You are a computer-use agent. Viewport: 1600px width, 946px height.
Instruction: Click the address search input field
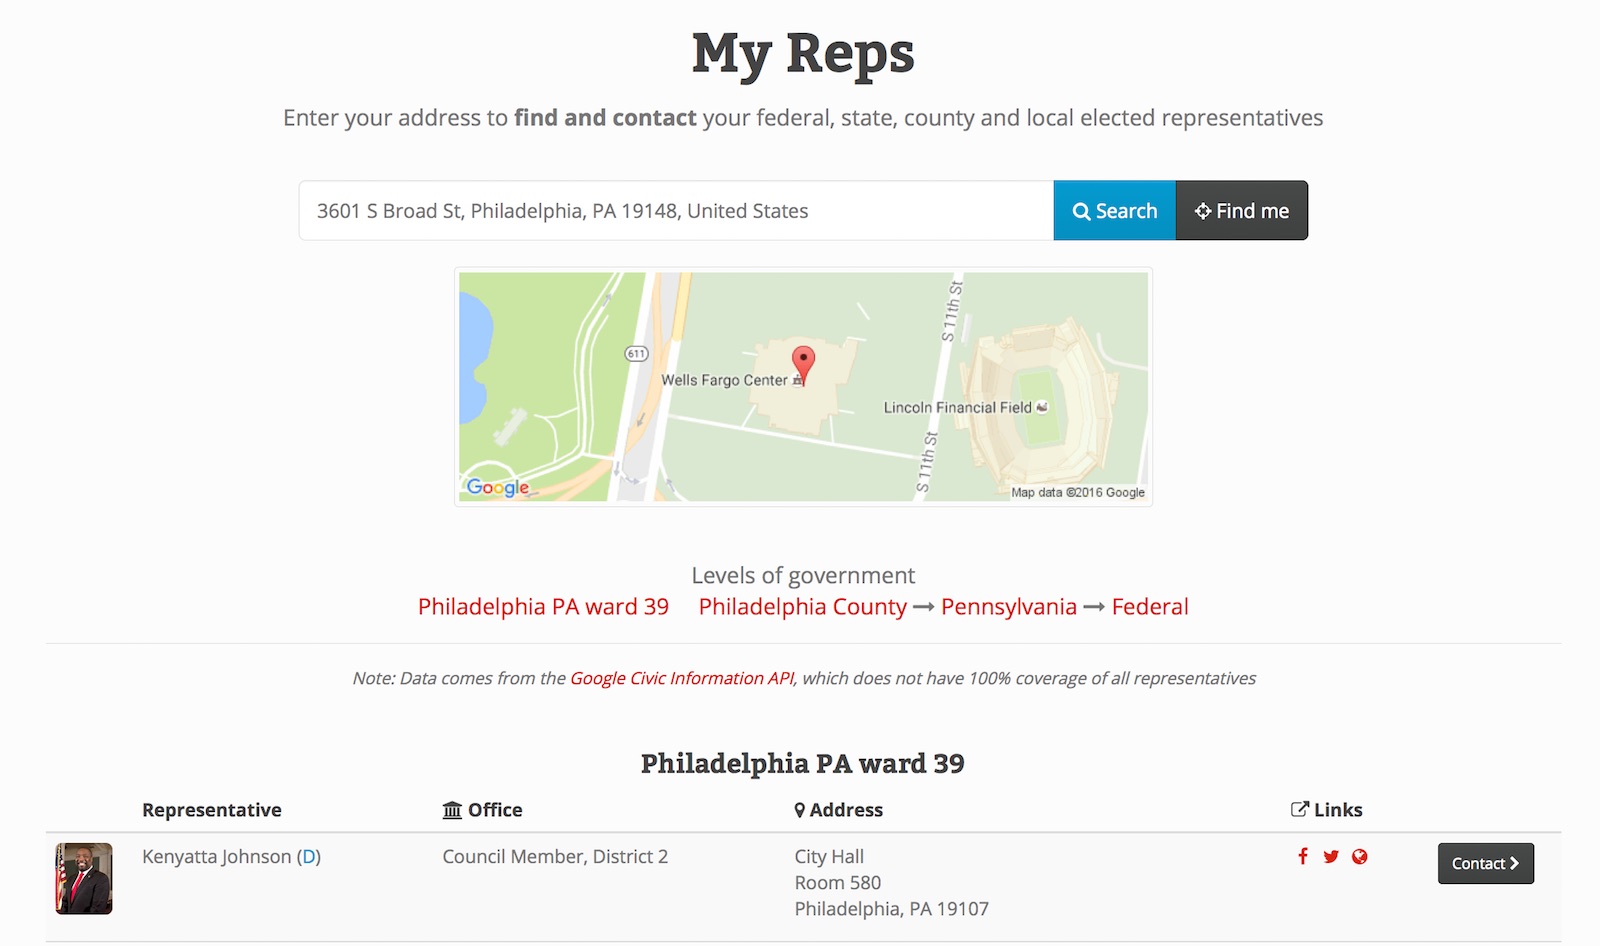pyautogui.click(x=676, y=210)
